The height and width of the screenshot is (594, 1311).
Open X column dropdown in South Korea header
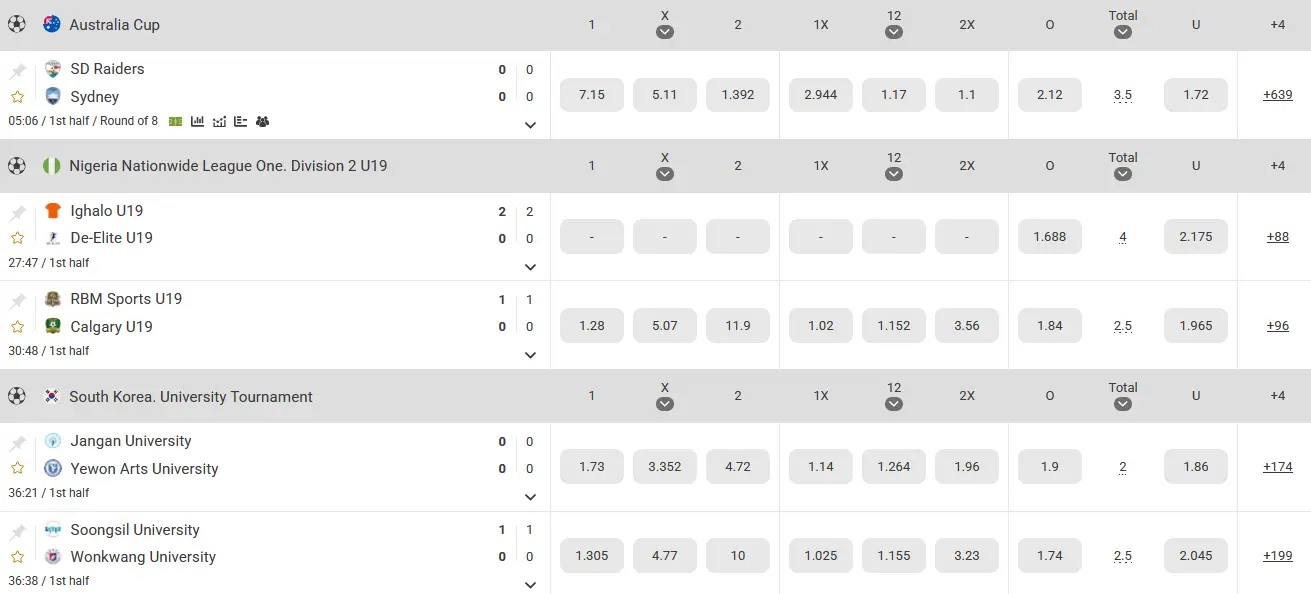665,404
